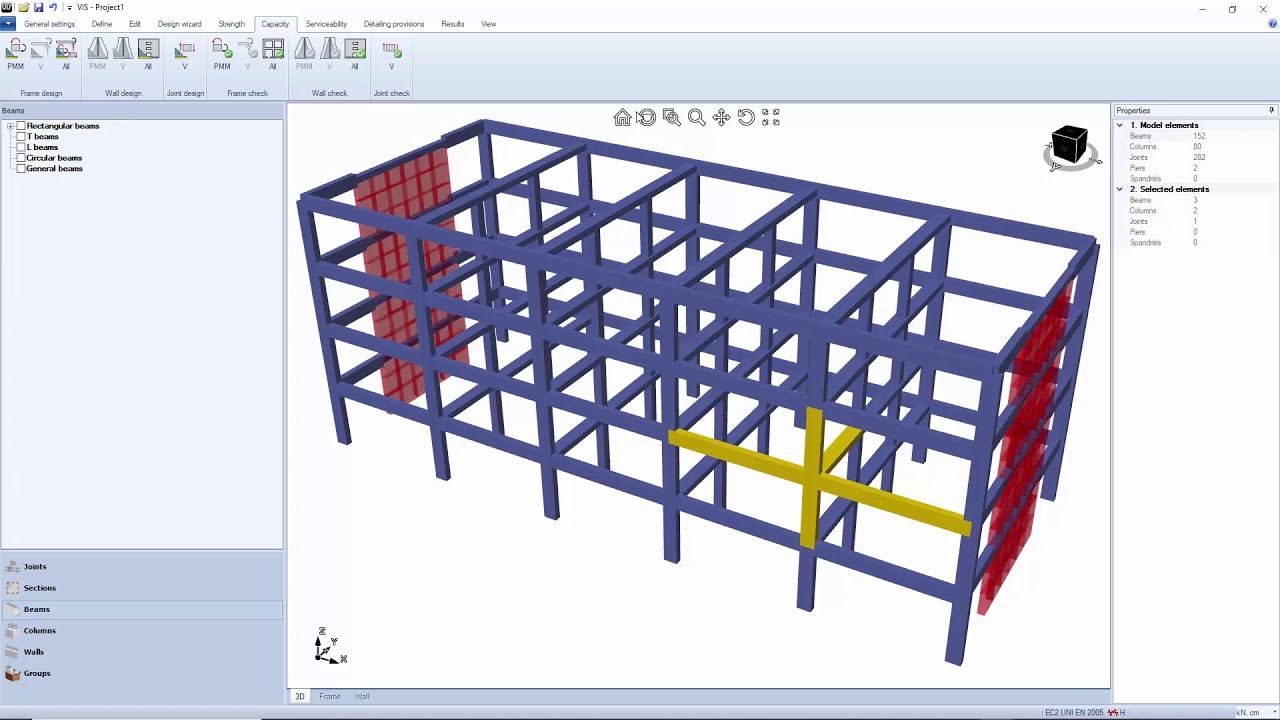Select the T beams tree item

(x=43, y=137)
